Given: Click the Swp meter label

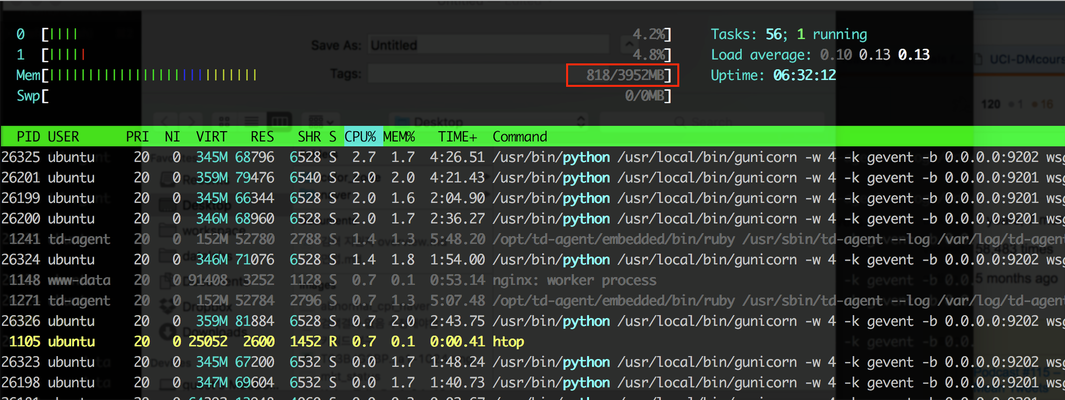Looking at the screenshot, I should click(28, 96).
